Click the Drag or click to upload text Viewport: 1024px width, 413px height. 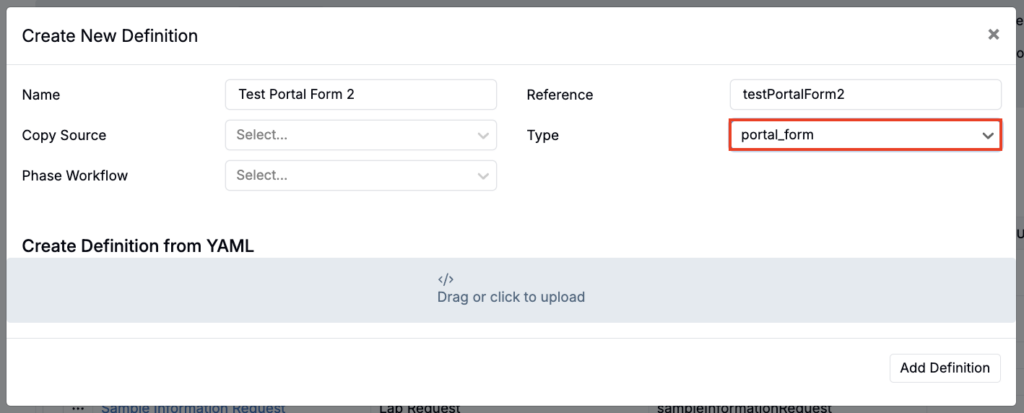point(511,297)
